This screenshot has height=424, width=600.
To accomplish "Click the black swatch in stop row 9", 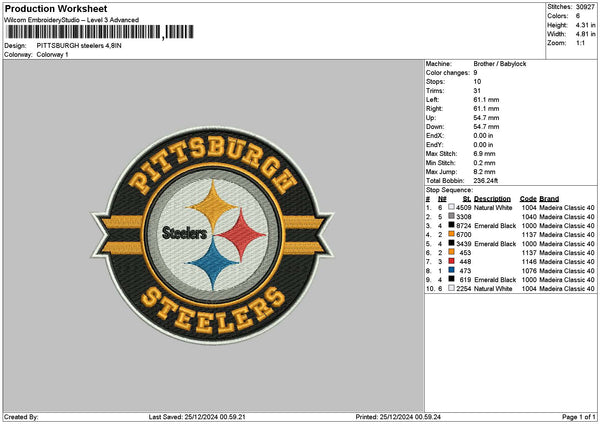I will click(452, 279).
